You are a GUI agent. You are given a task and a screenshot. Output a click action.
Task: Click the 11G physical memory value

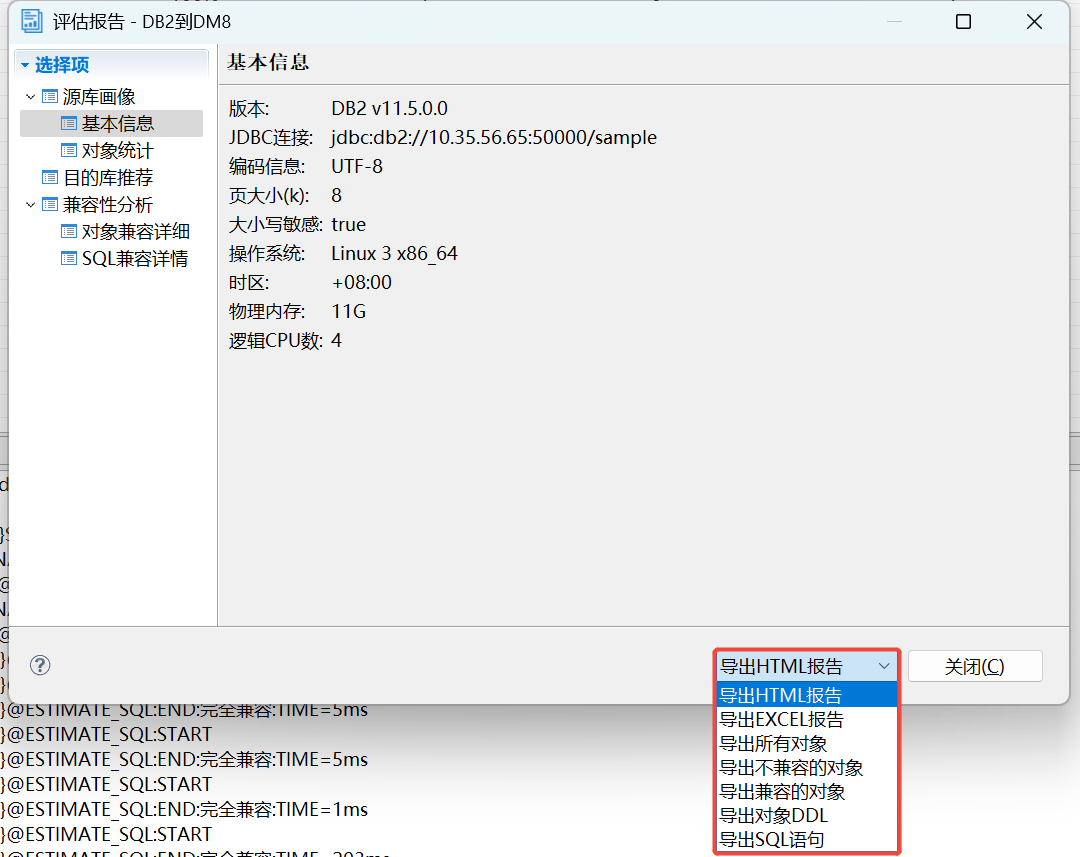[349, 311]
